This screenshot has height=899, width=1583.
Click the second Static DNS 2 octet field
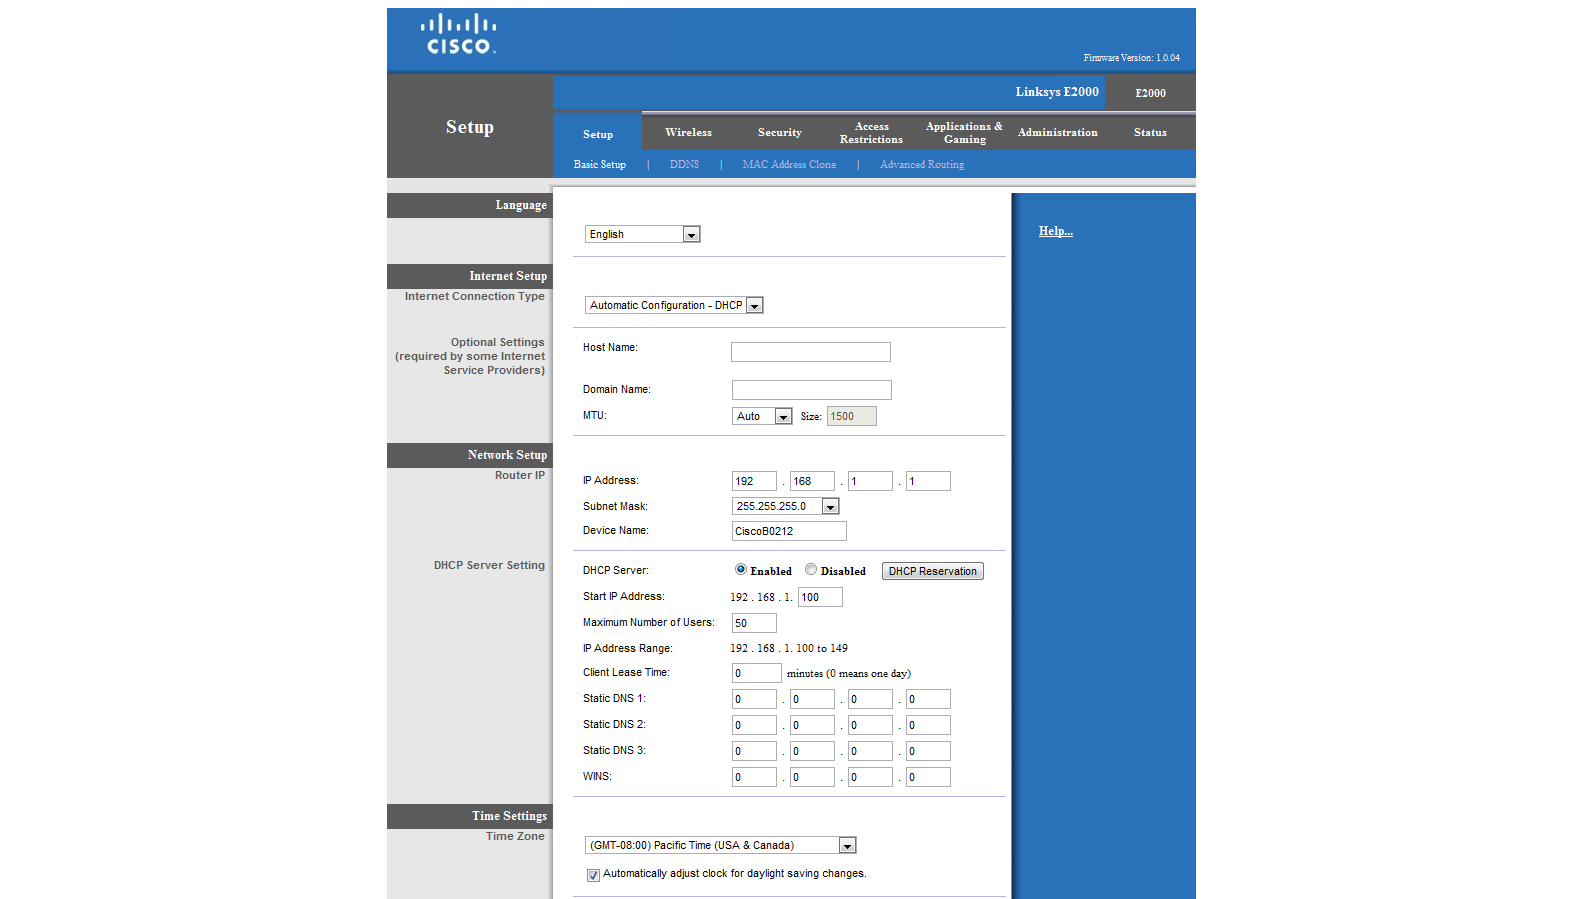coord(812,725)
